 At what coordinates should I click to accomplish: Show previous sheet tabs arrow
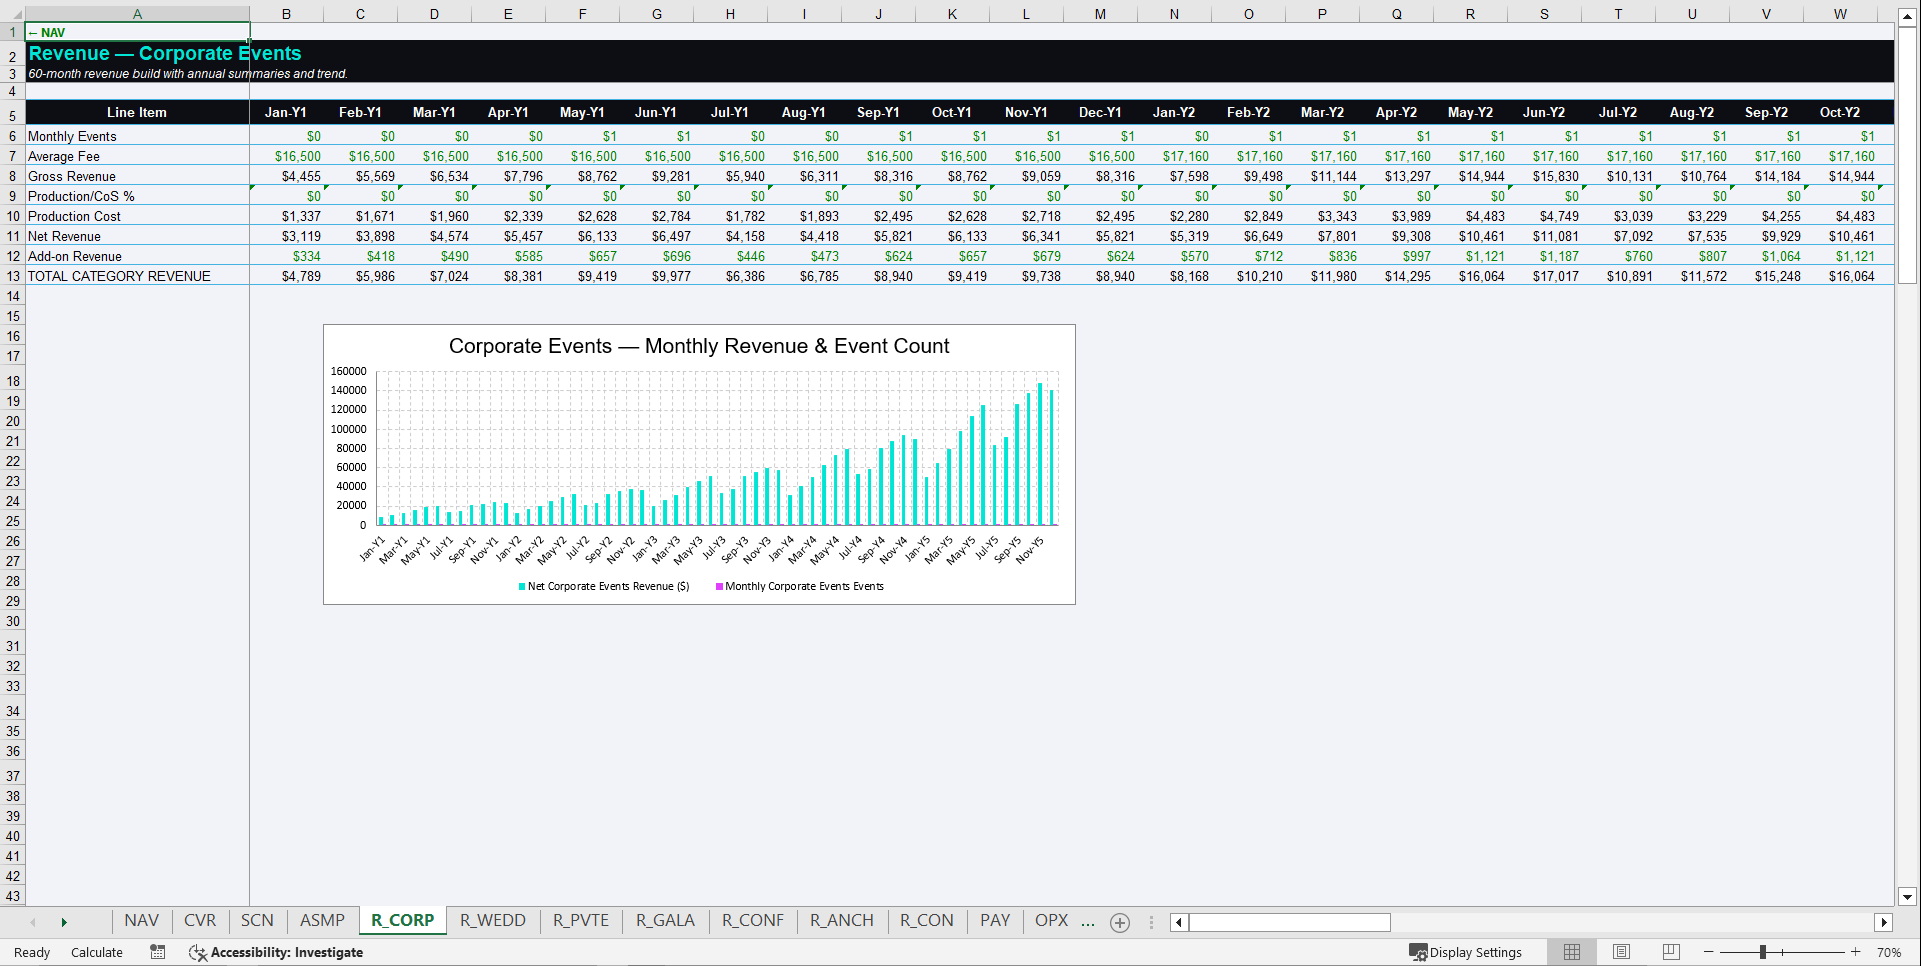33,922
